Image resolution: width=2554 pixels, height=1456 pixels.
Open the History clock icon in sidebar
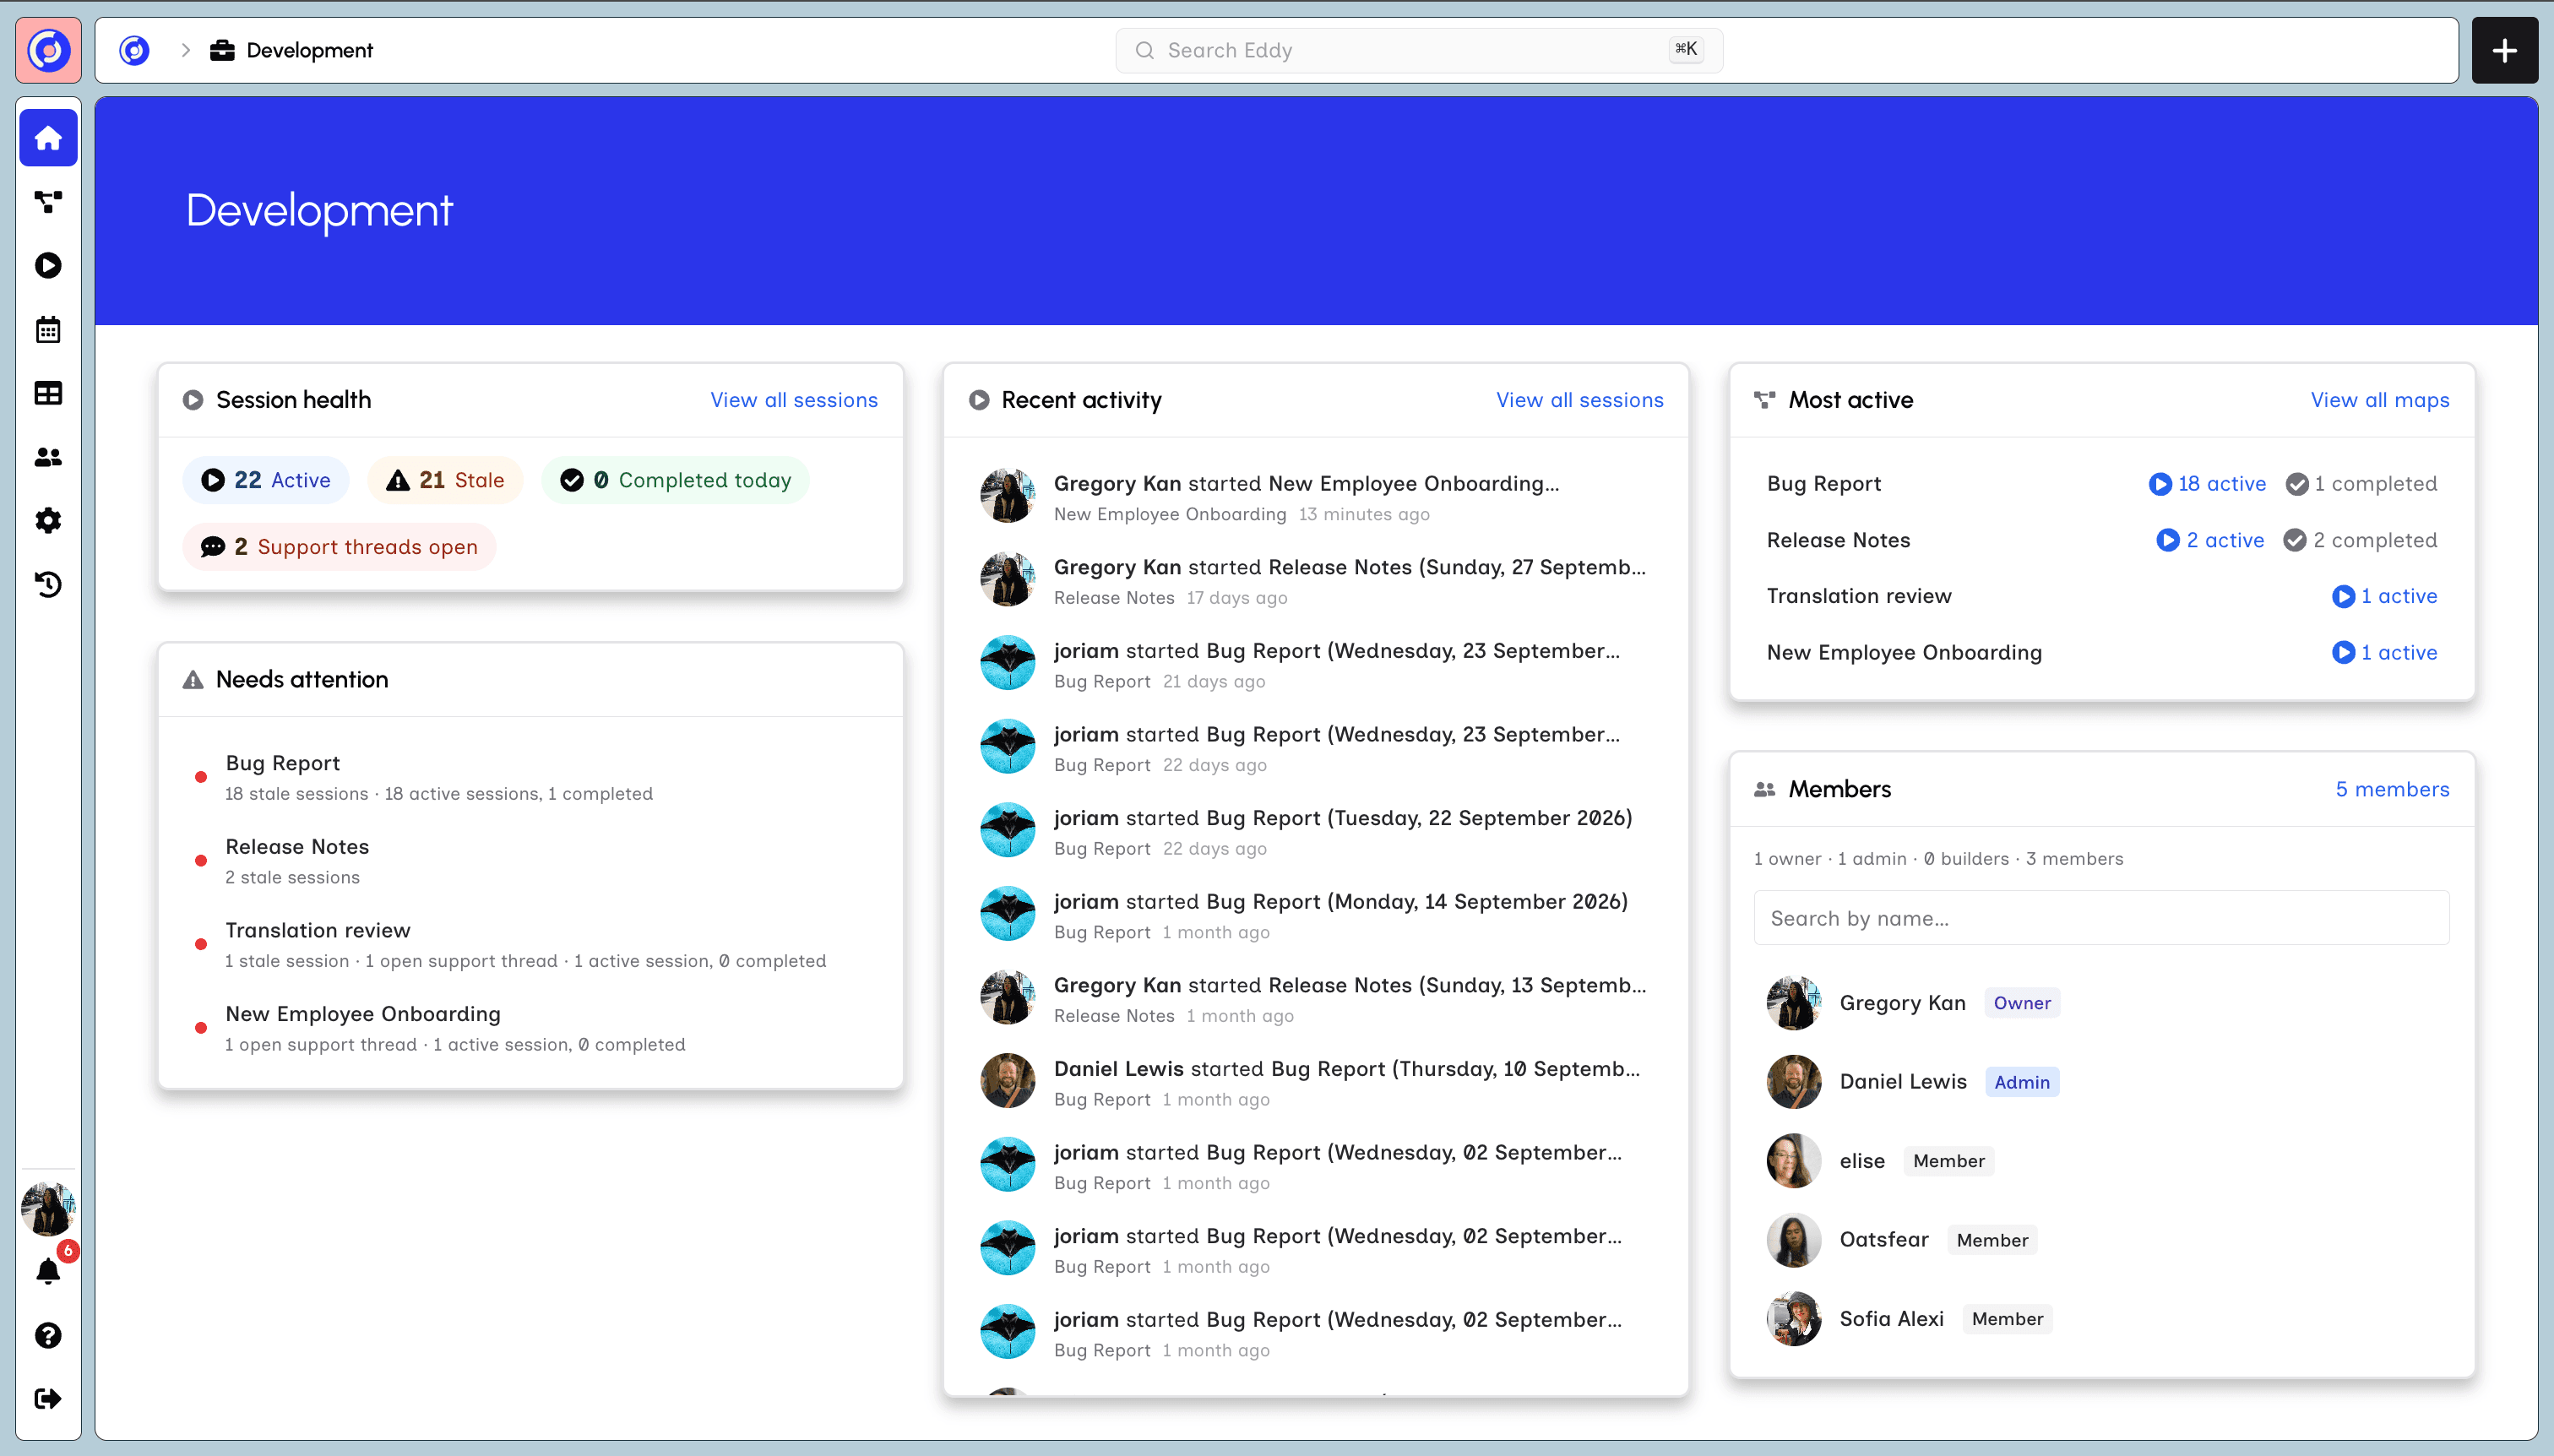[48, 584]
